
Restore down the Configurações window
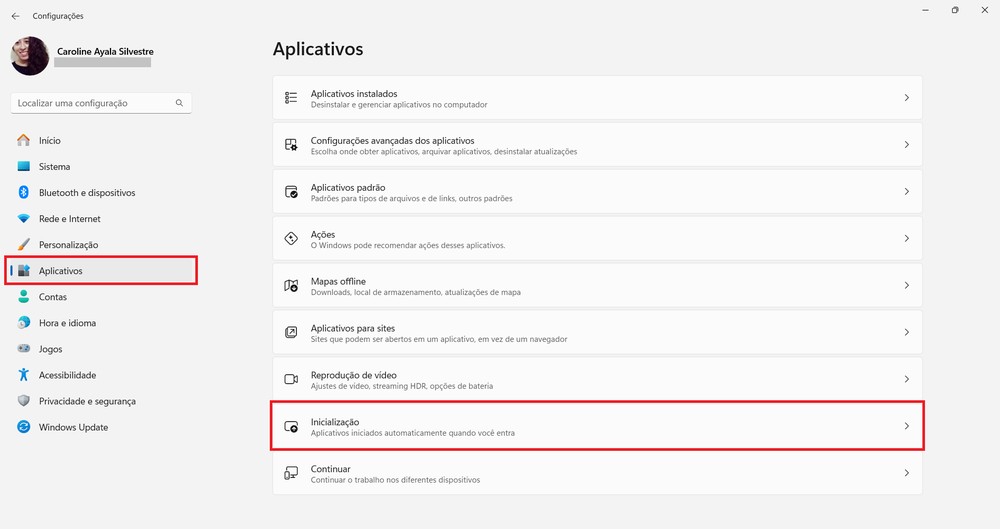(x=955, y=10)
